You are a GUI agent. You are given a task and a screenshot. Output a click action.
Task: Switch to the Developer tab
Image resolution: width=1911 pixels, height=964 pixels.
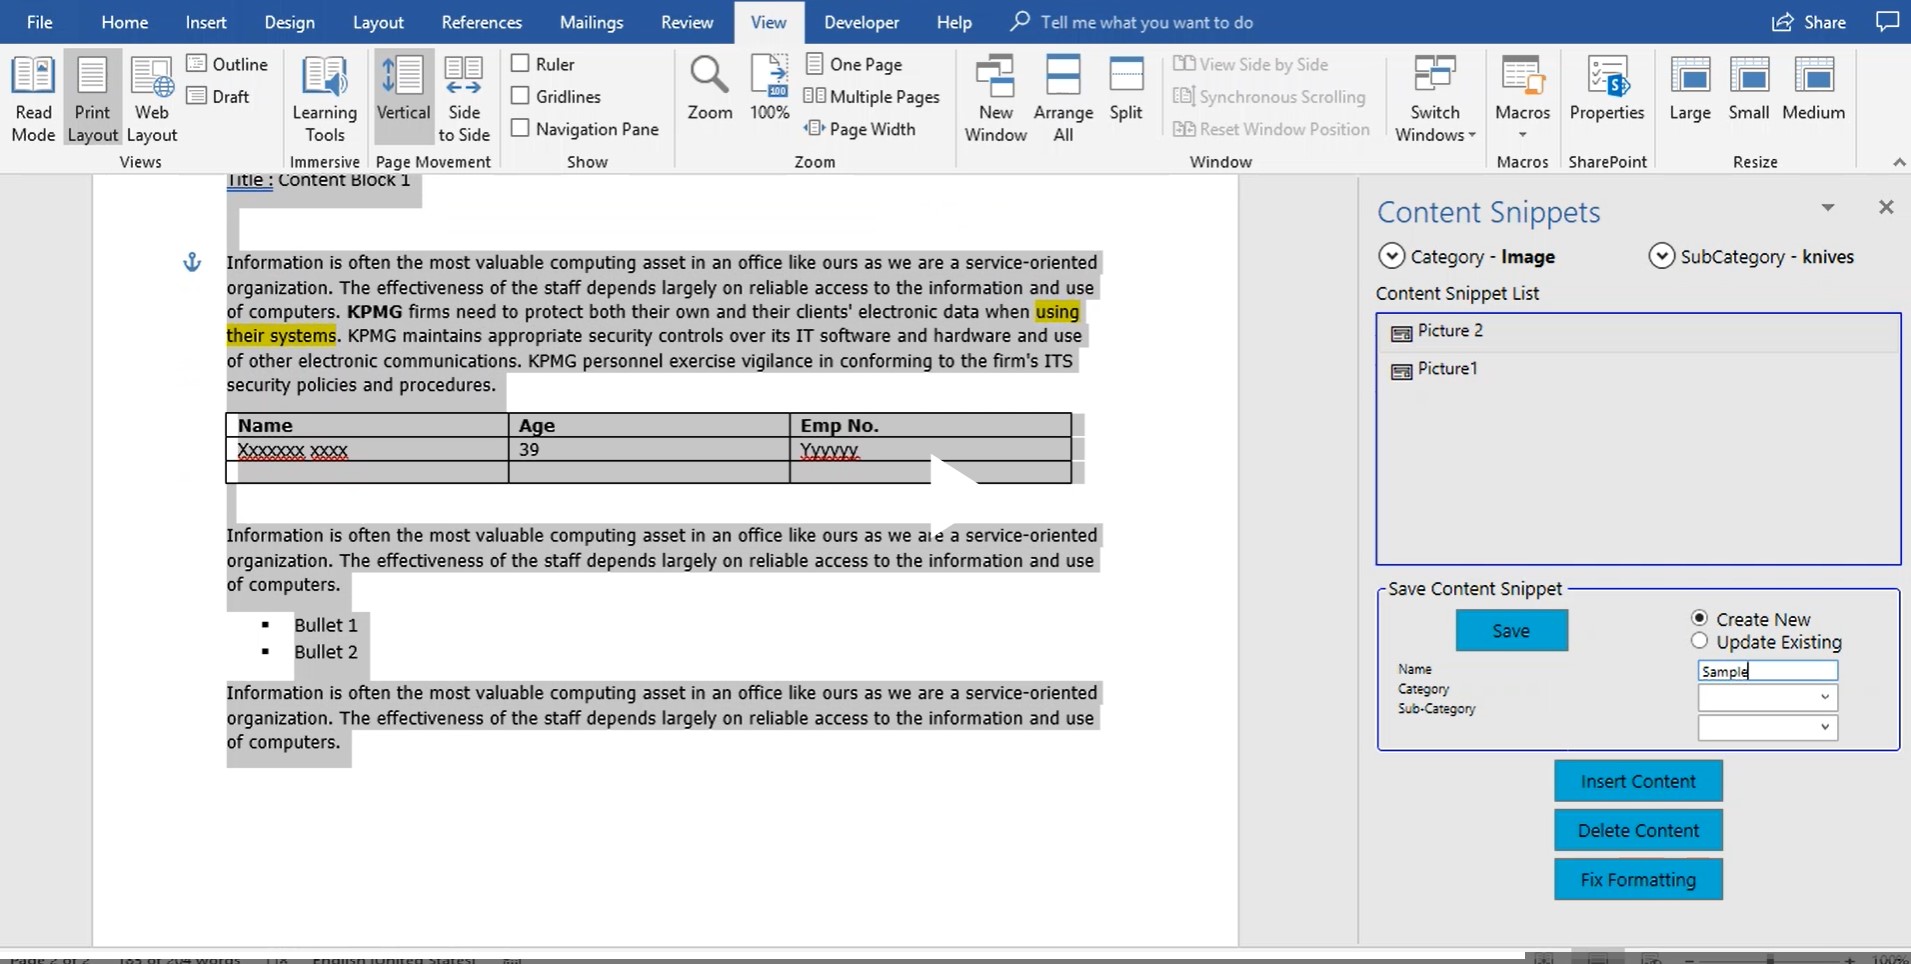coord(861,22)
